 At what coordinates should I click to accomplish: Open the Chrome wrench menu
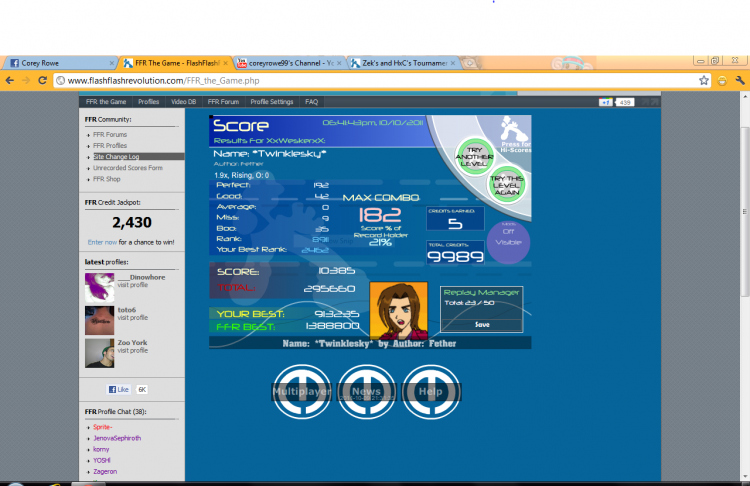[x=740, y=80]
